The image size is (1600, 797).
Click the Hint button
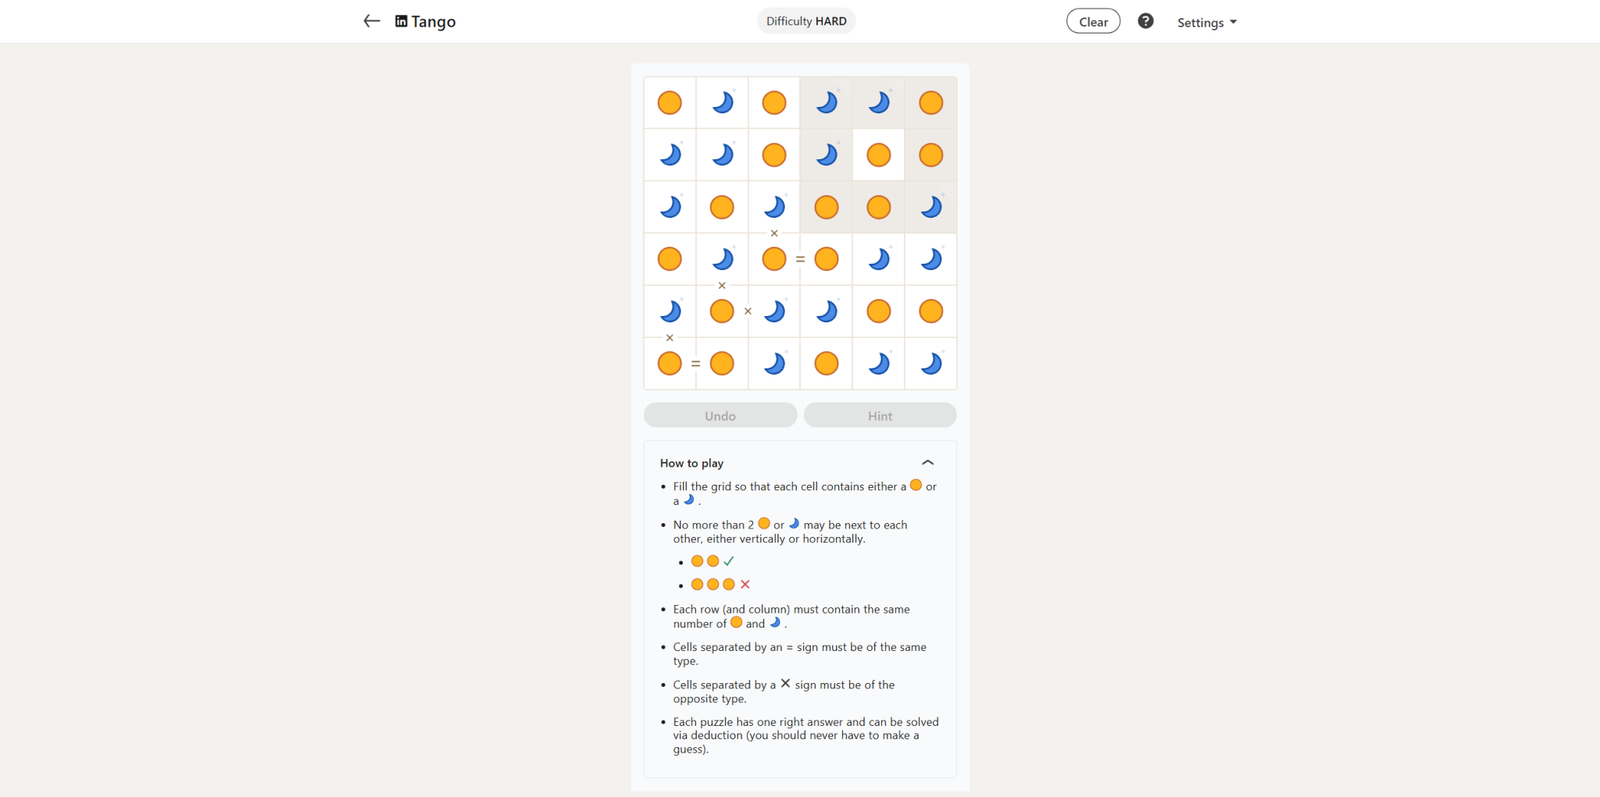pos(880,415)
